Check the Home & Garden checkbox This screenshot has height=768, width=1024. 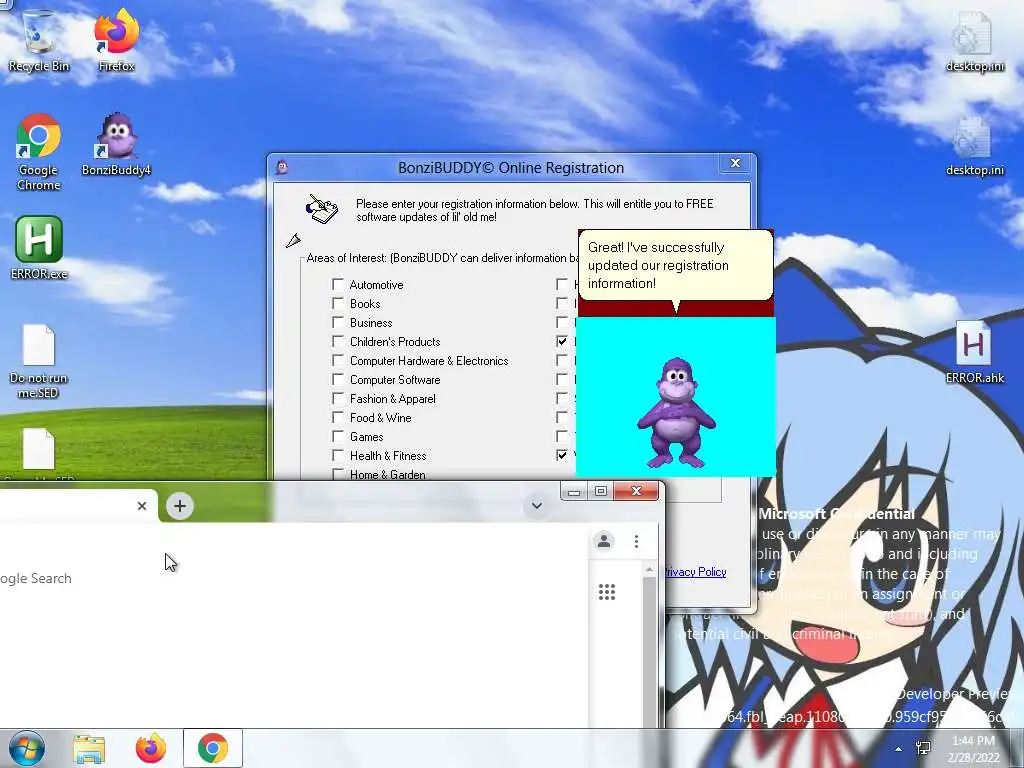click(338, 473)
